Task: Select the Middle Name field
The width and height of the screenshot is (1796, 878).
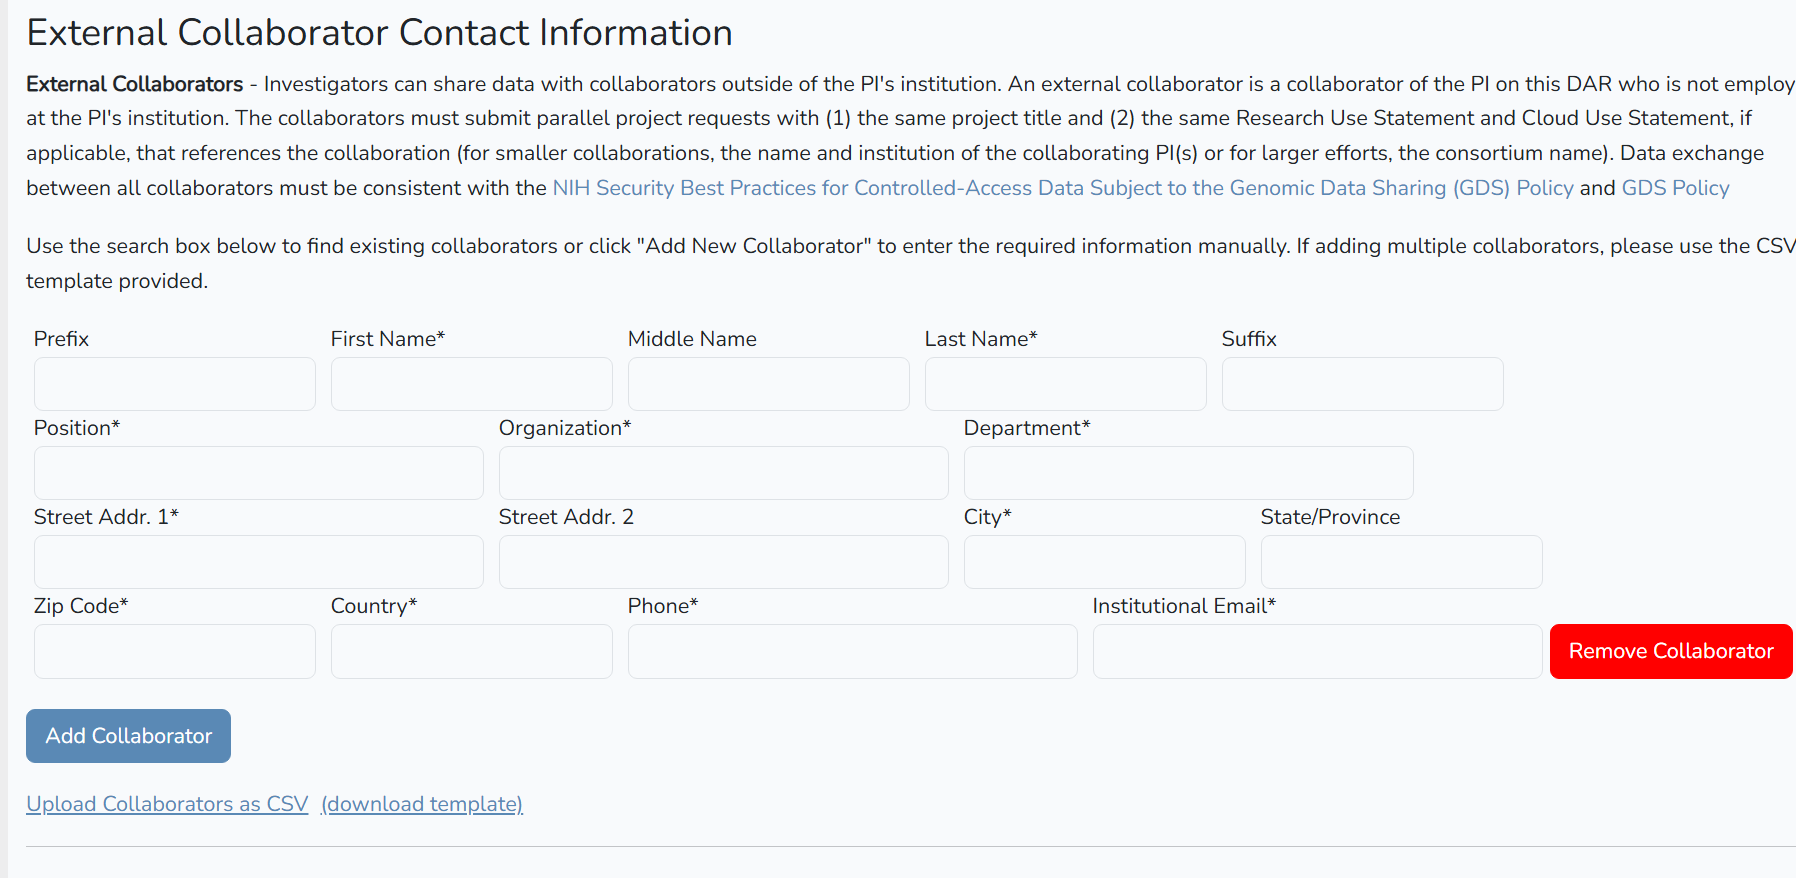Action: (768, 384)
